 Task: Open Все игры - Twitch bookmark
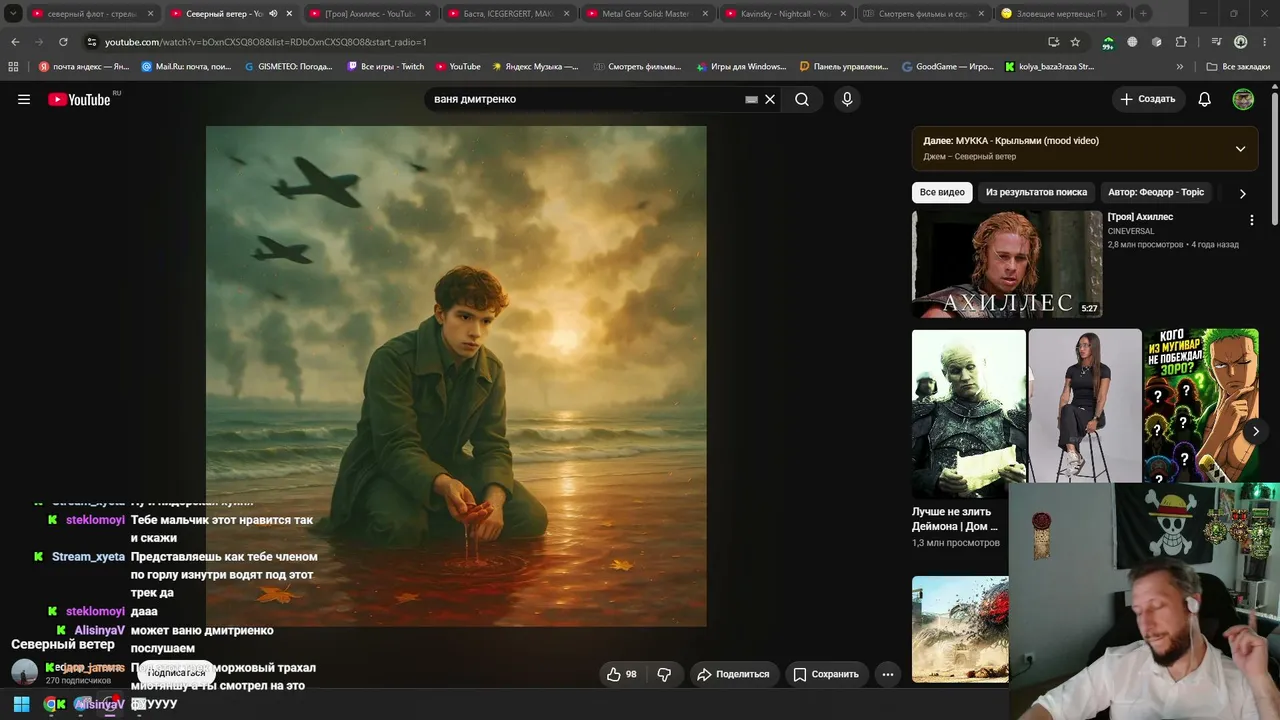point(386,67)
